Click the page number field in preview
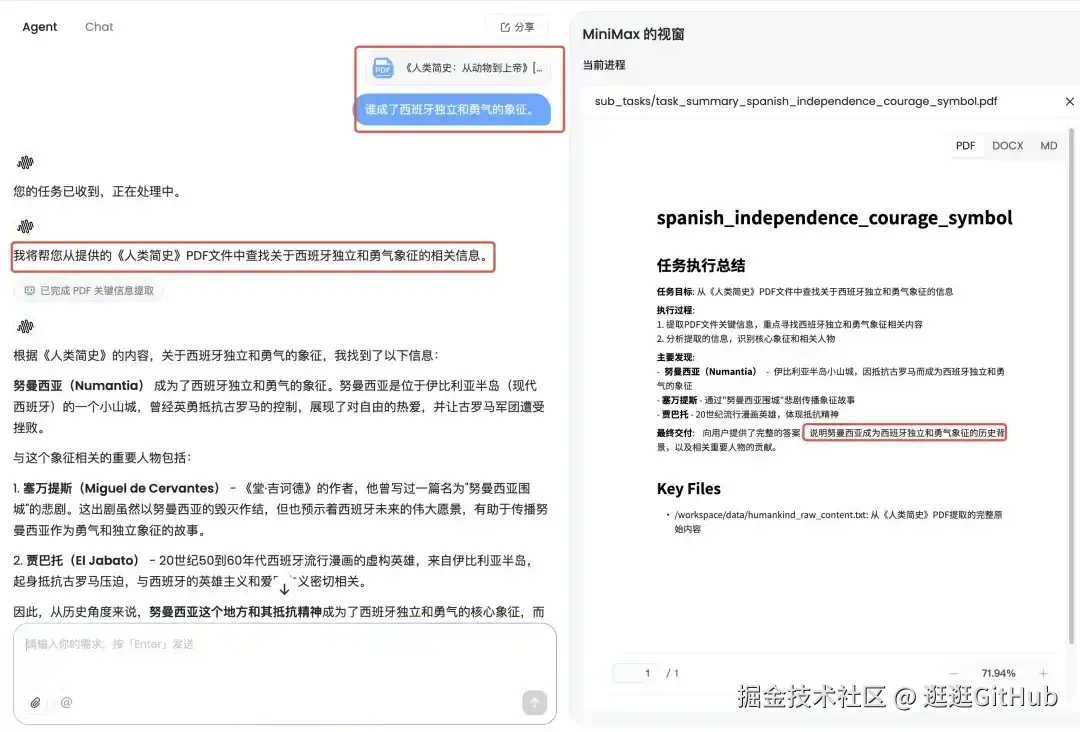 636,673
